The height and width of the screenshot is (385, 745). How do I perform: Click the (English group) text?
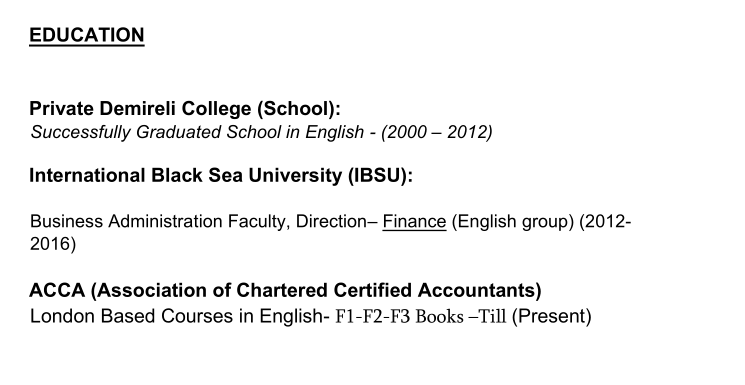pyautogui.click(x=513, y=222)
